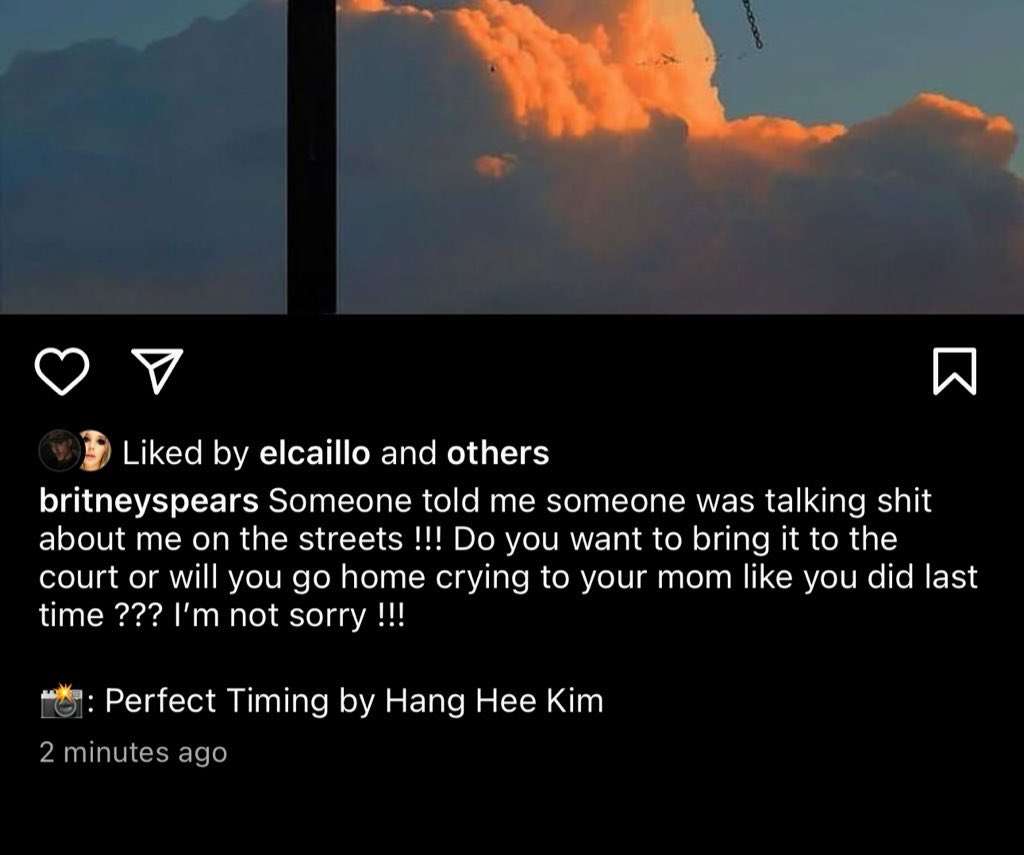
Task: Open the first liker's dark profile avatar
Action: 59,451
